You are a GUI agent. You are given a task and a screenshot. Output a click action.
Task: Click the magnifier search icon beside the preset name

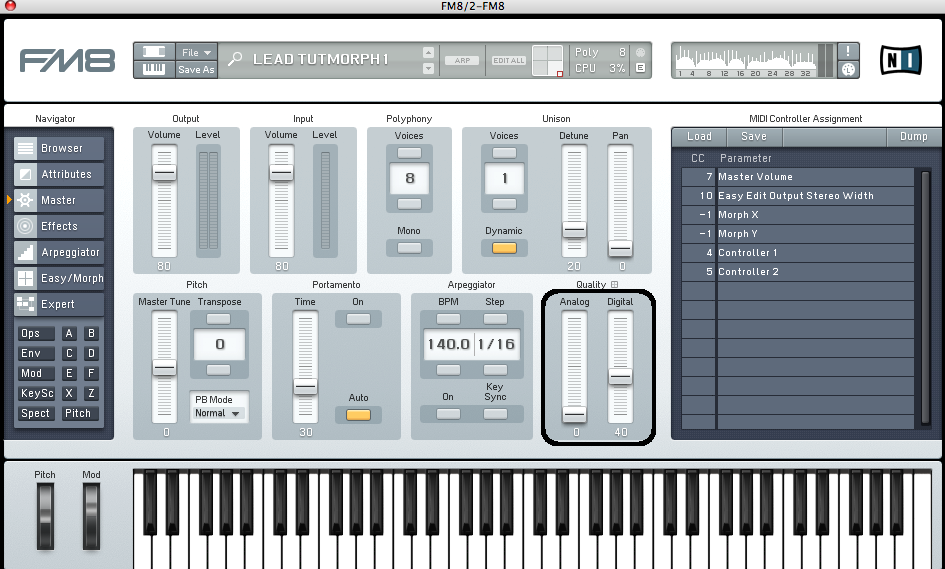pos(235,59)
